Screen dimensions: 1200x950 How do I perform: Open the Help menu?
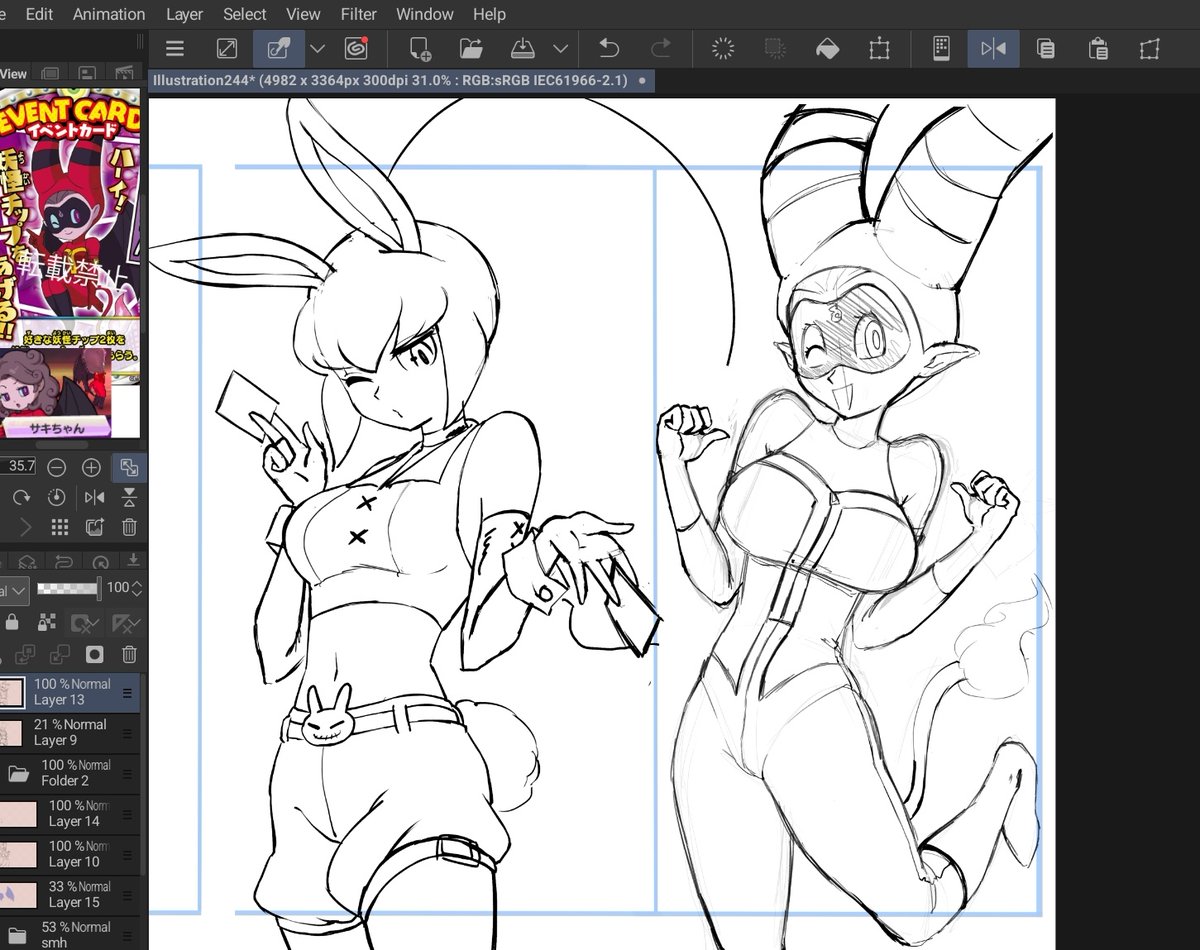[489, 14]
